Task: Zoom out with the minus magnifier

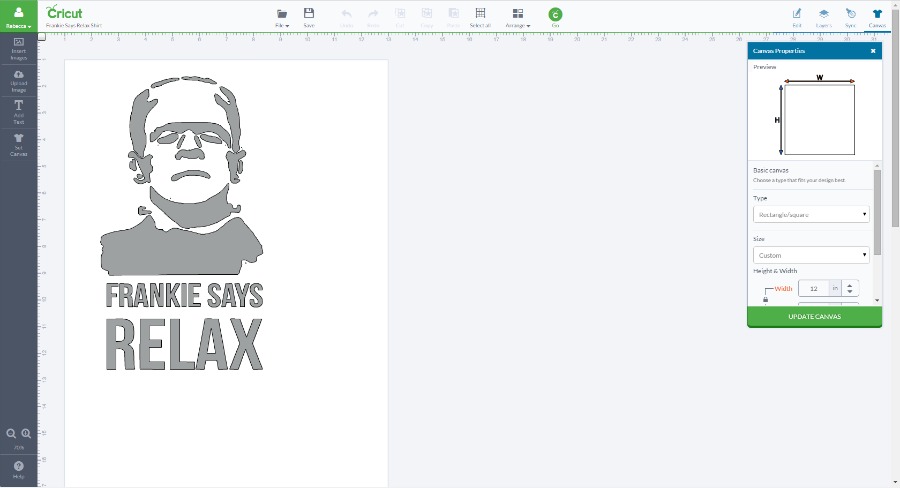Action: pos(11,433)
